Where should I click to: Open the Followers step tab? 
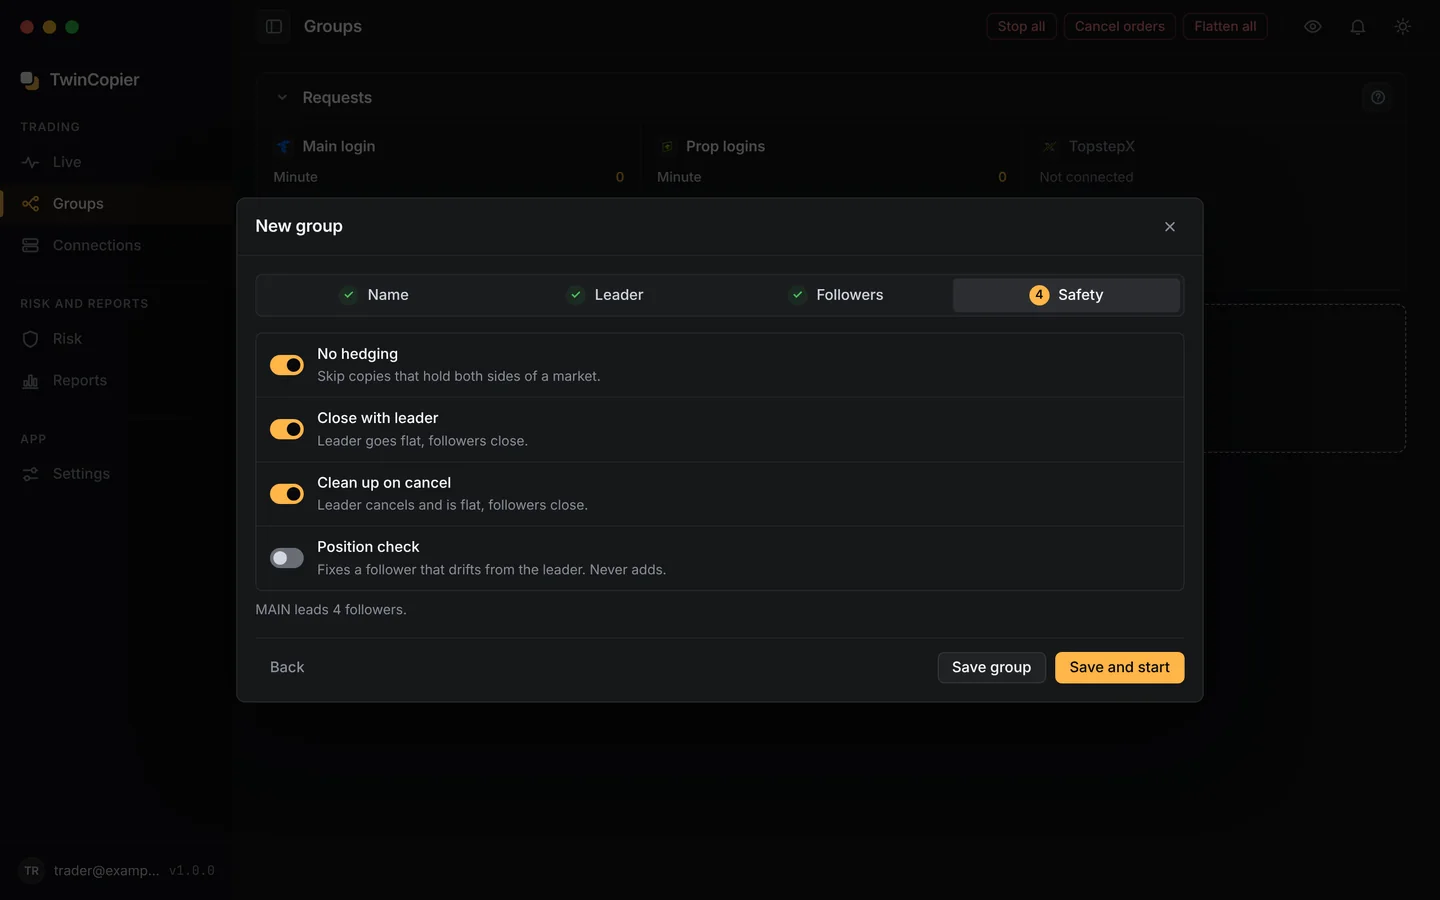click(835, 295)
